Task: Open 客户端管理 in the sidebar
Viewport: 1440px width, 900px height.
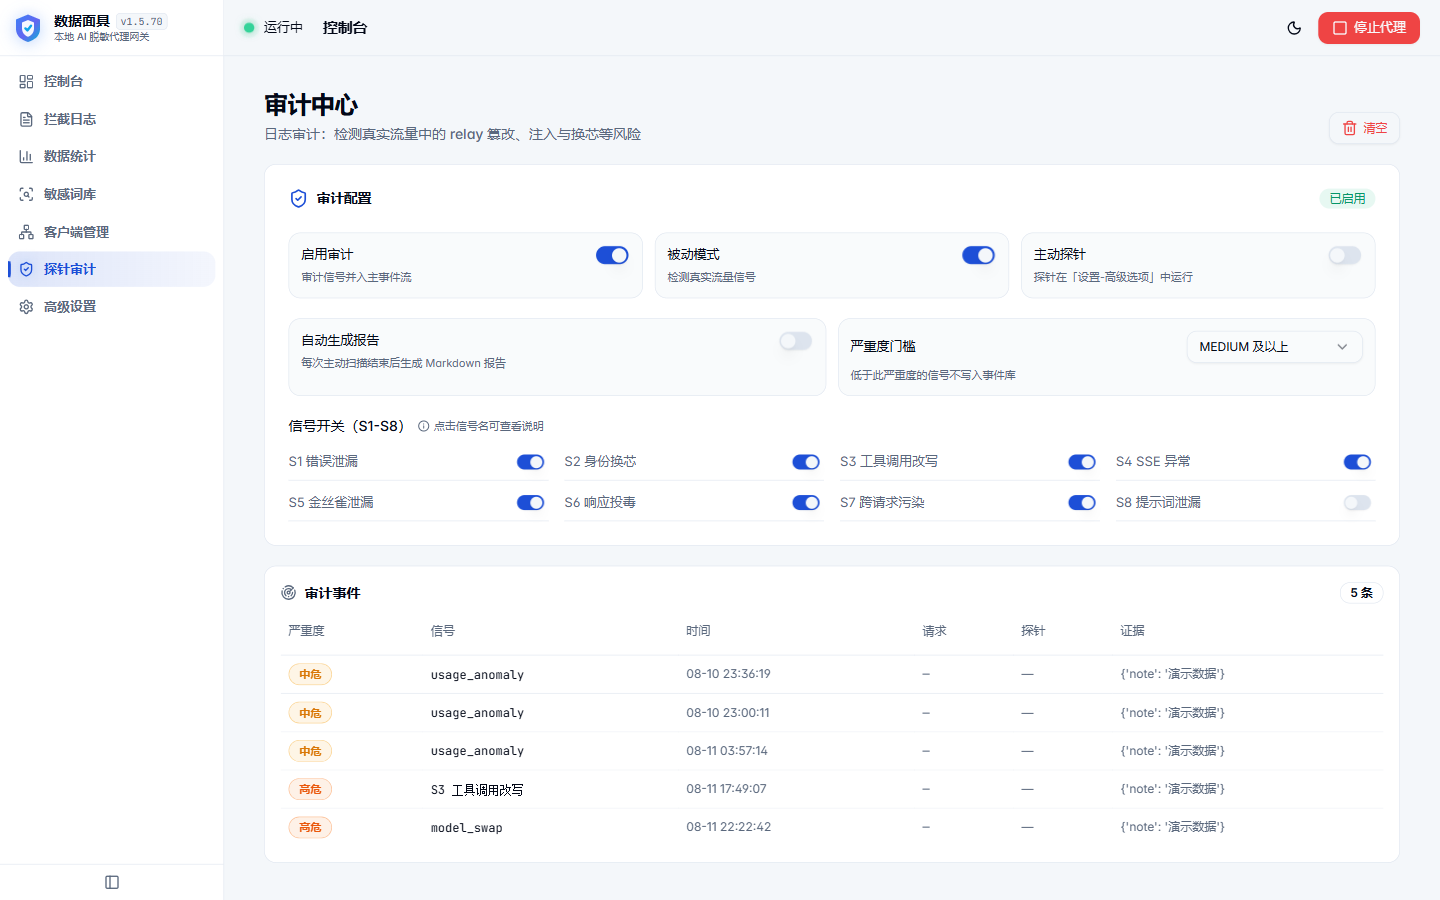Action: pyautogui.click(x=111, y=232)
